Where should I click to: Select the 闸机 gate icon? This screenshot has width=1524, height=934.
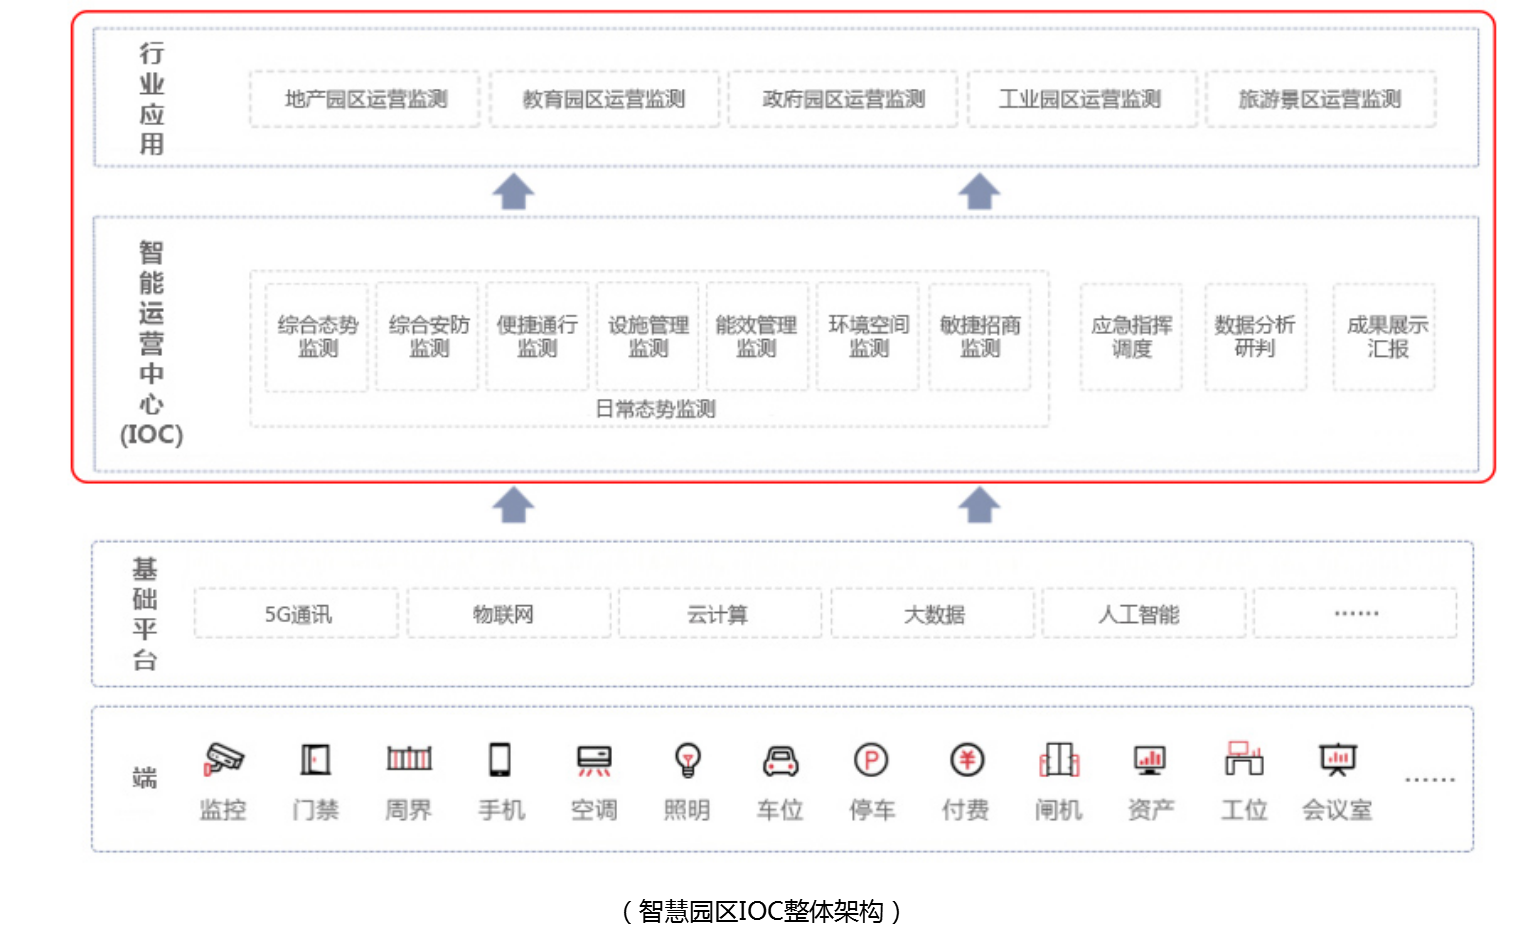click(1059, 760)
